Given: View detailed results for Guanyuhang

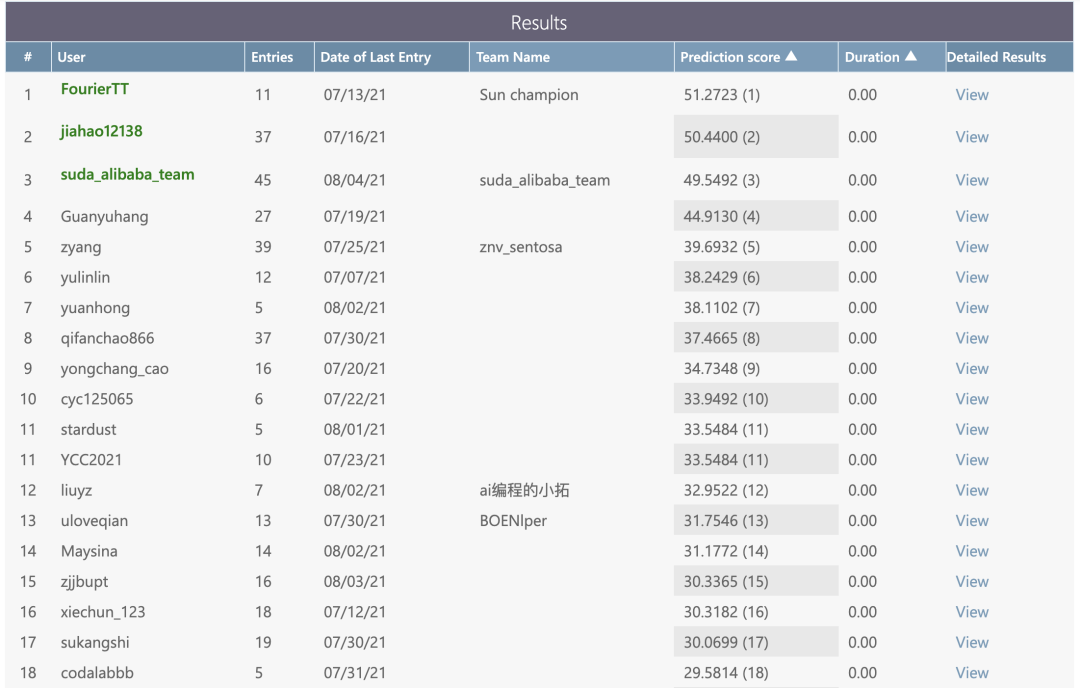Looking at the screenshot, I should (x=972, y=216).
